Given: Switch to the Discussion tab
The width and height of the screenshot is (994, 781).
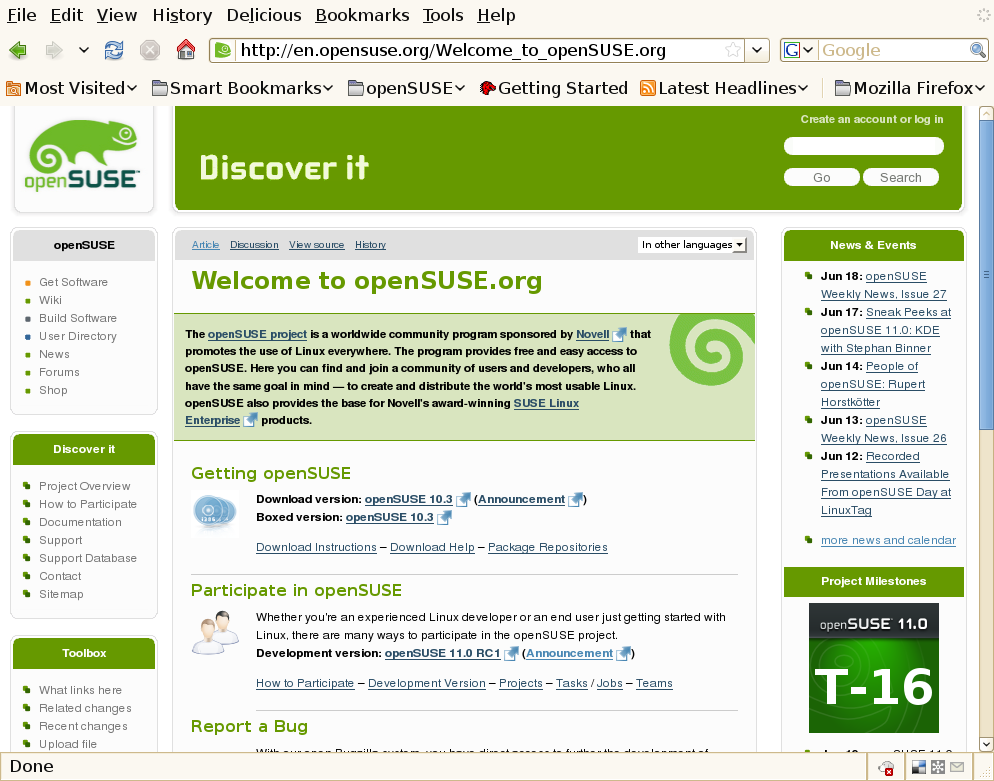Looking at the screenshot, I should point(254,245).
